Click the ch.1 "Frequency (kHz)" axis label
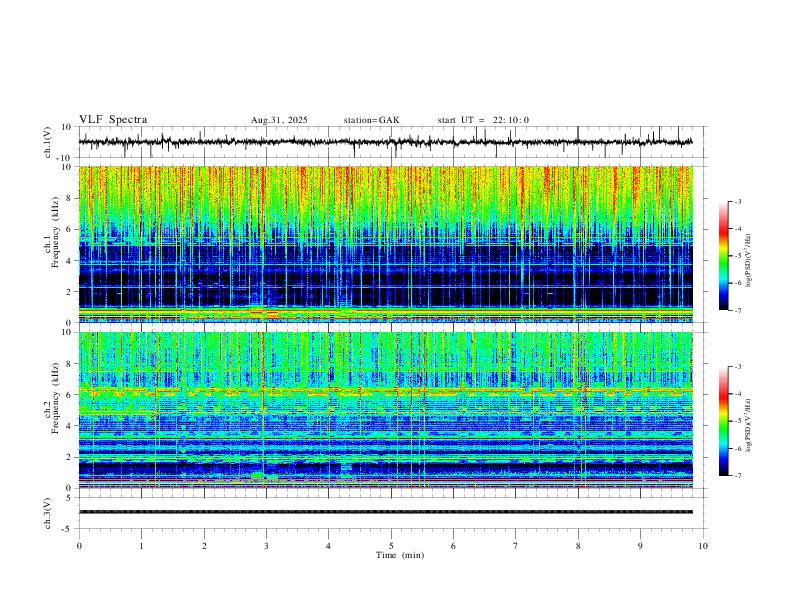792x612 pixels. tap(56, 231)
